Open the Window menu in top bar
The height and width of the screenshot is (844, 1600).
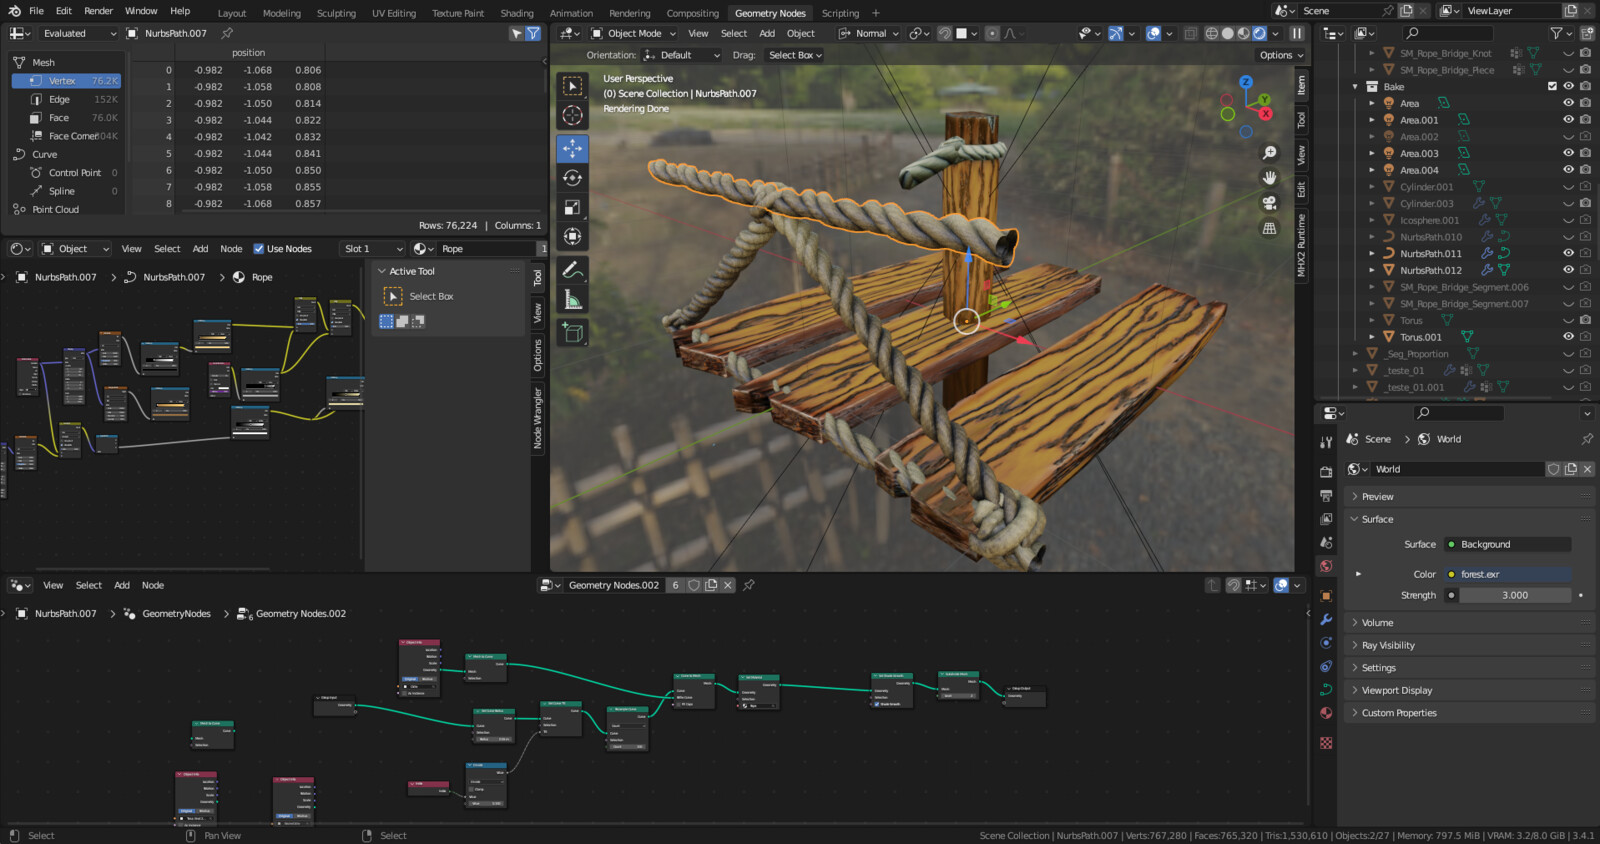tap(141, 11)
